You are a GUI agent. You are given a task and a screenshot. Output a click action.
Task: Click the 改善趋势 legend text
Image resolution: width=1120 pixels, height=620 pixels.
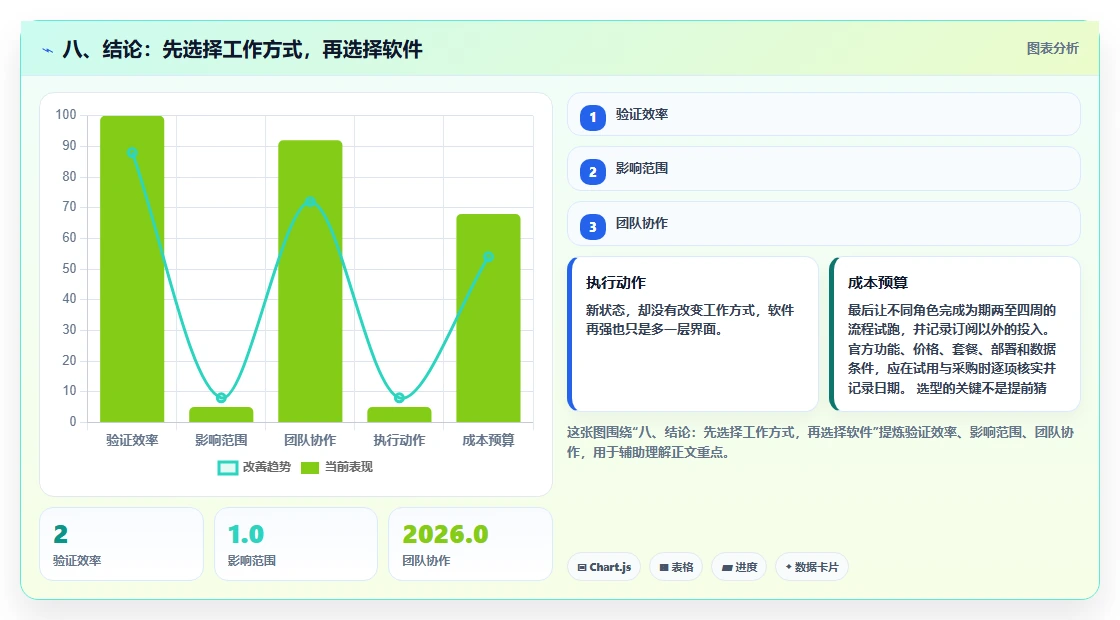coord(267,467)
